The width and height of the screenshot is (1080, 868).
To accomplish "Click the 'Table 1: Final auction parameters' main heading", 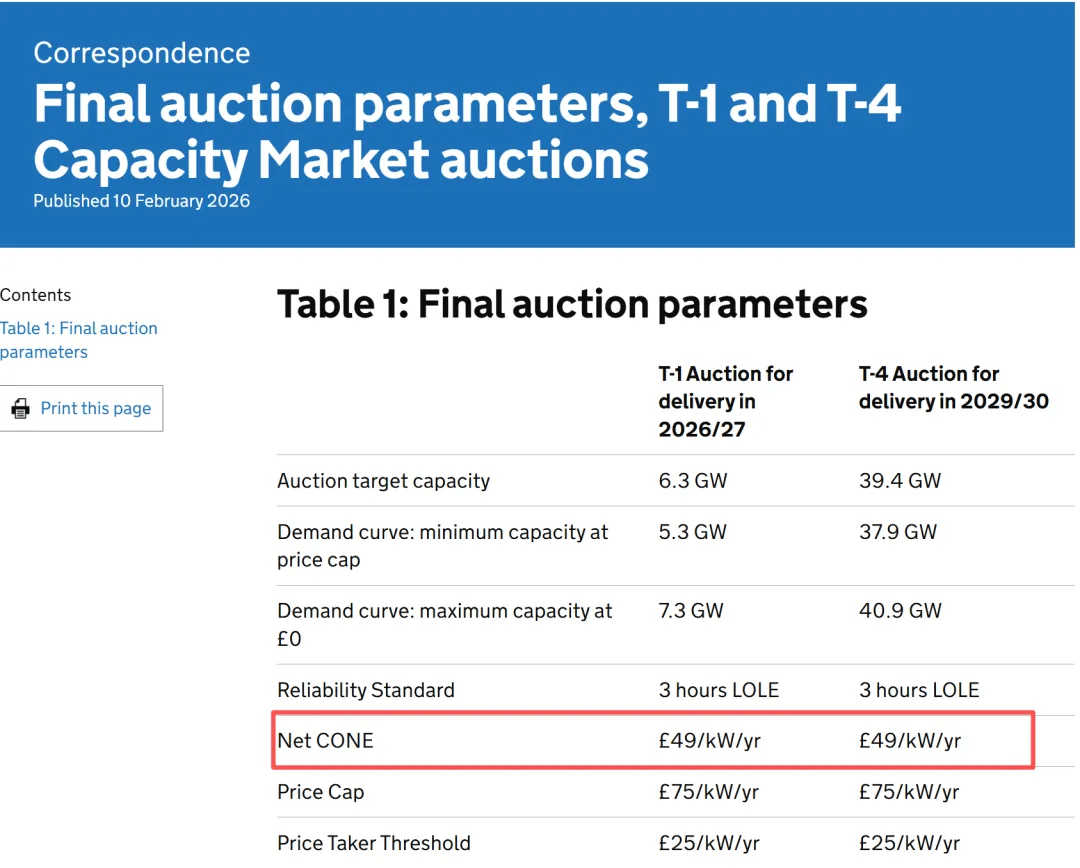I will point(572,304).
